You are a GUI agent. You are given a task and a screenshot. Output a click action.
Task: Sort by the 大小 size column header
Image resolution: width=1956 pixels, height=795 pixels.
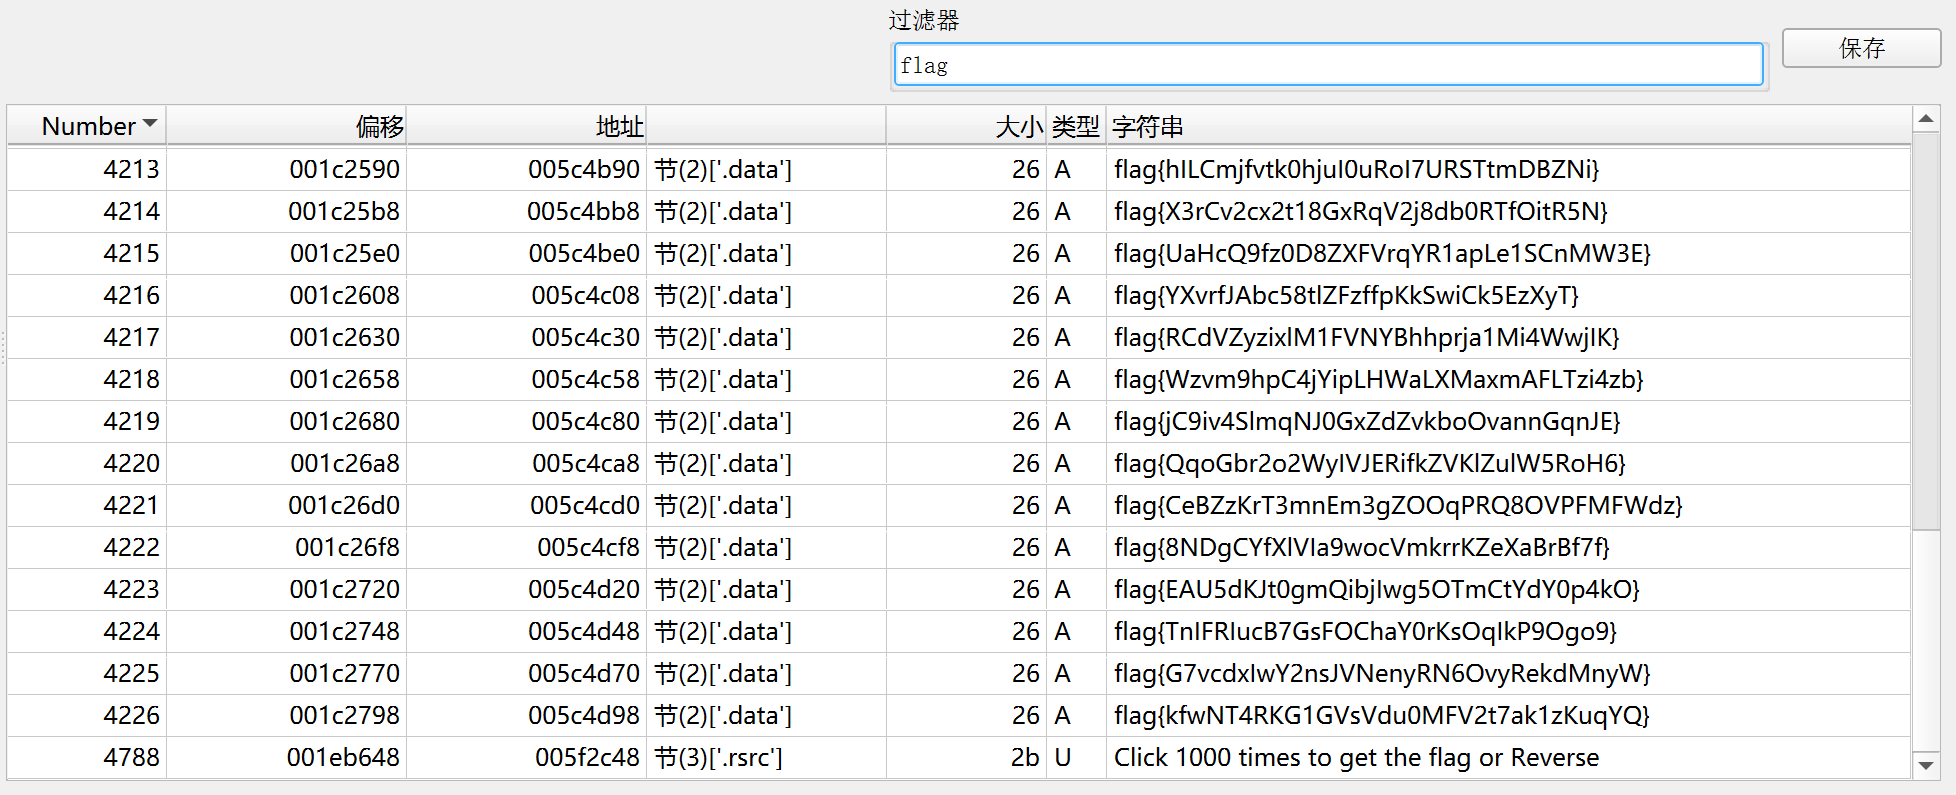1018,126
